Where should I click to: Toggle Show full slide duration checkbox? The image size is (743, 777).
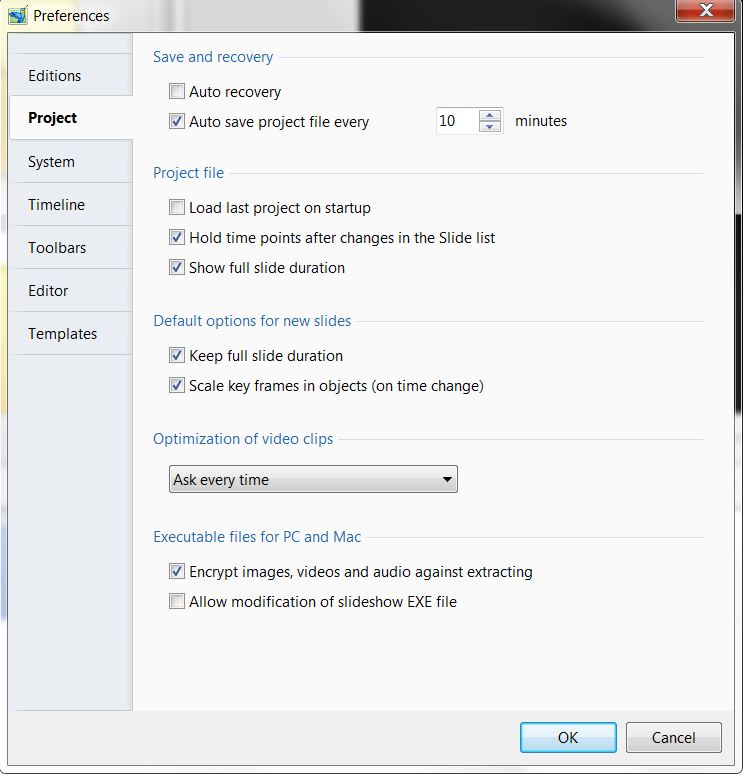[177, 268]
